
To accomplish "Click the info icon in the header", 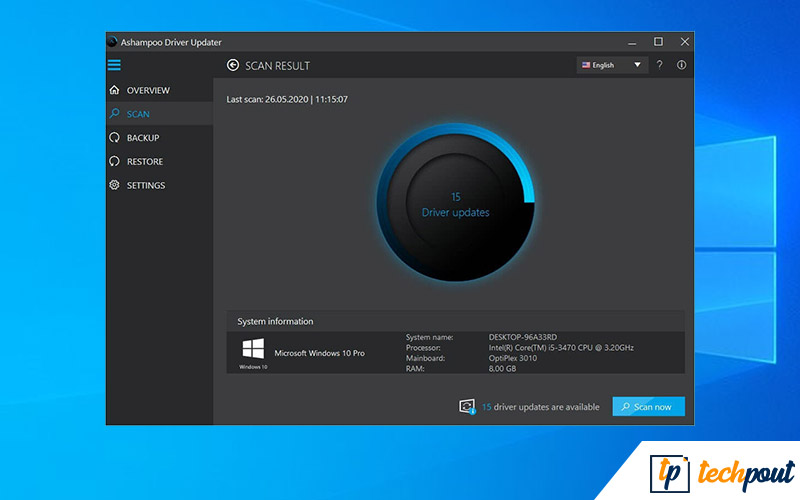I will 682,65.
